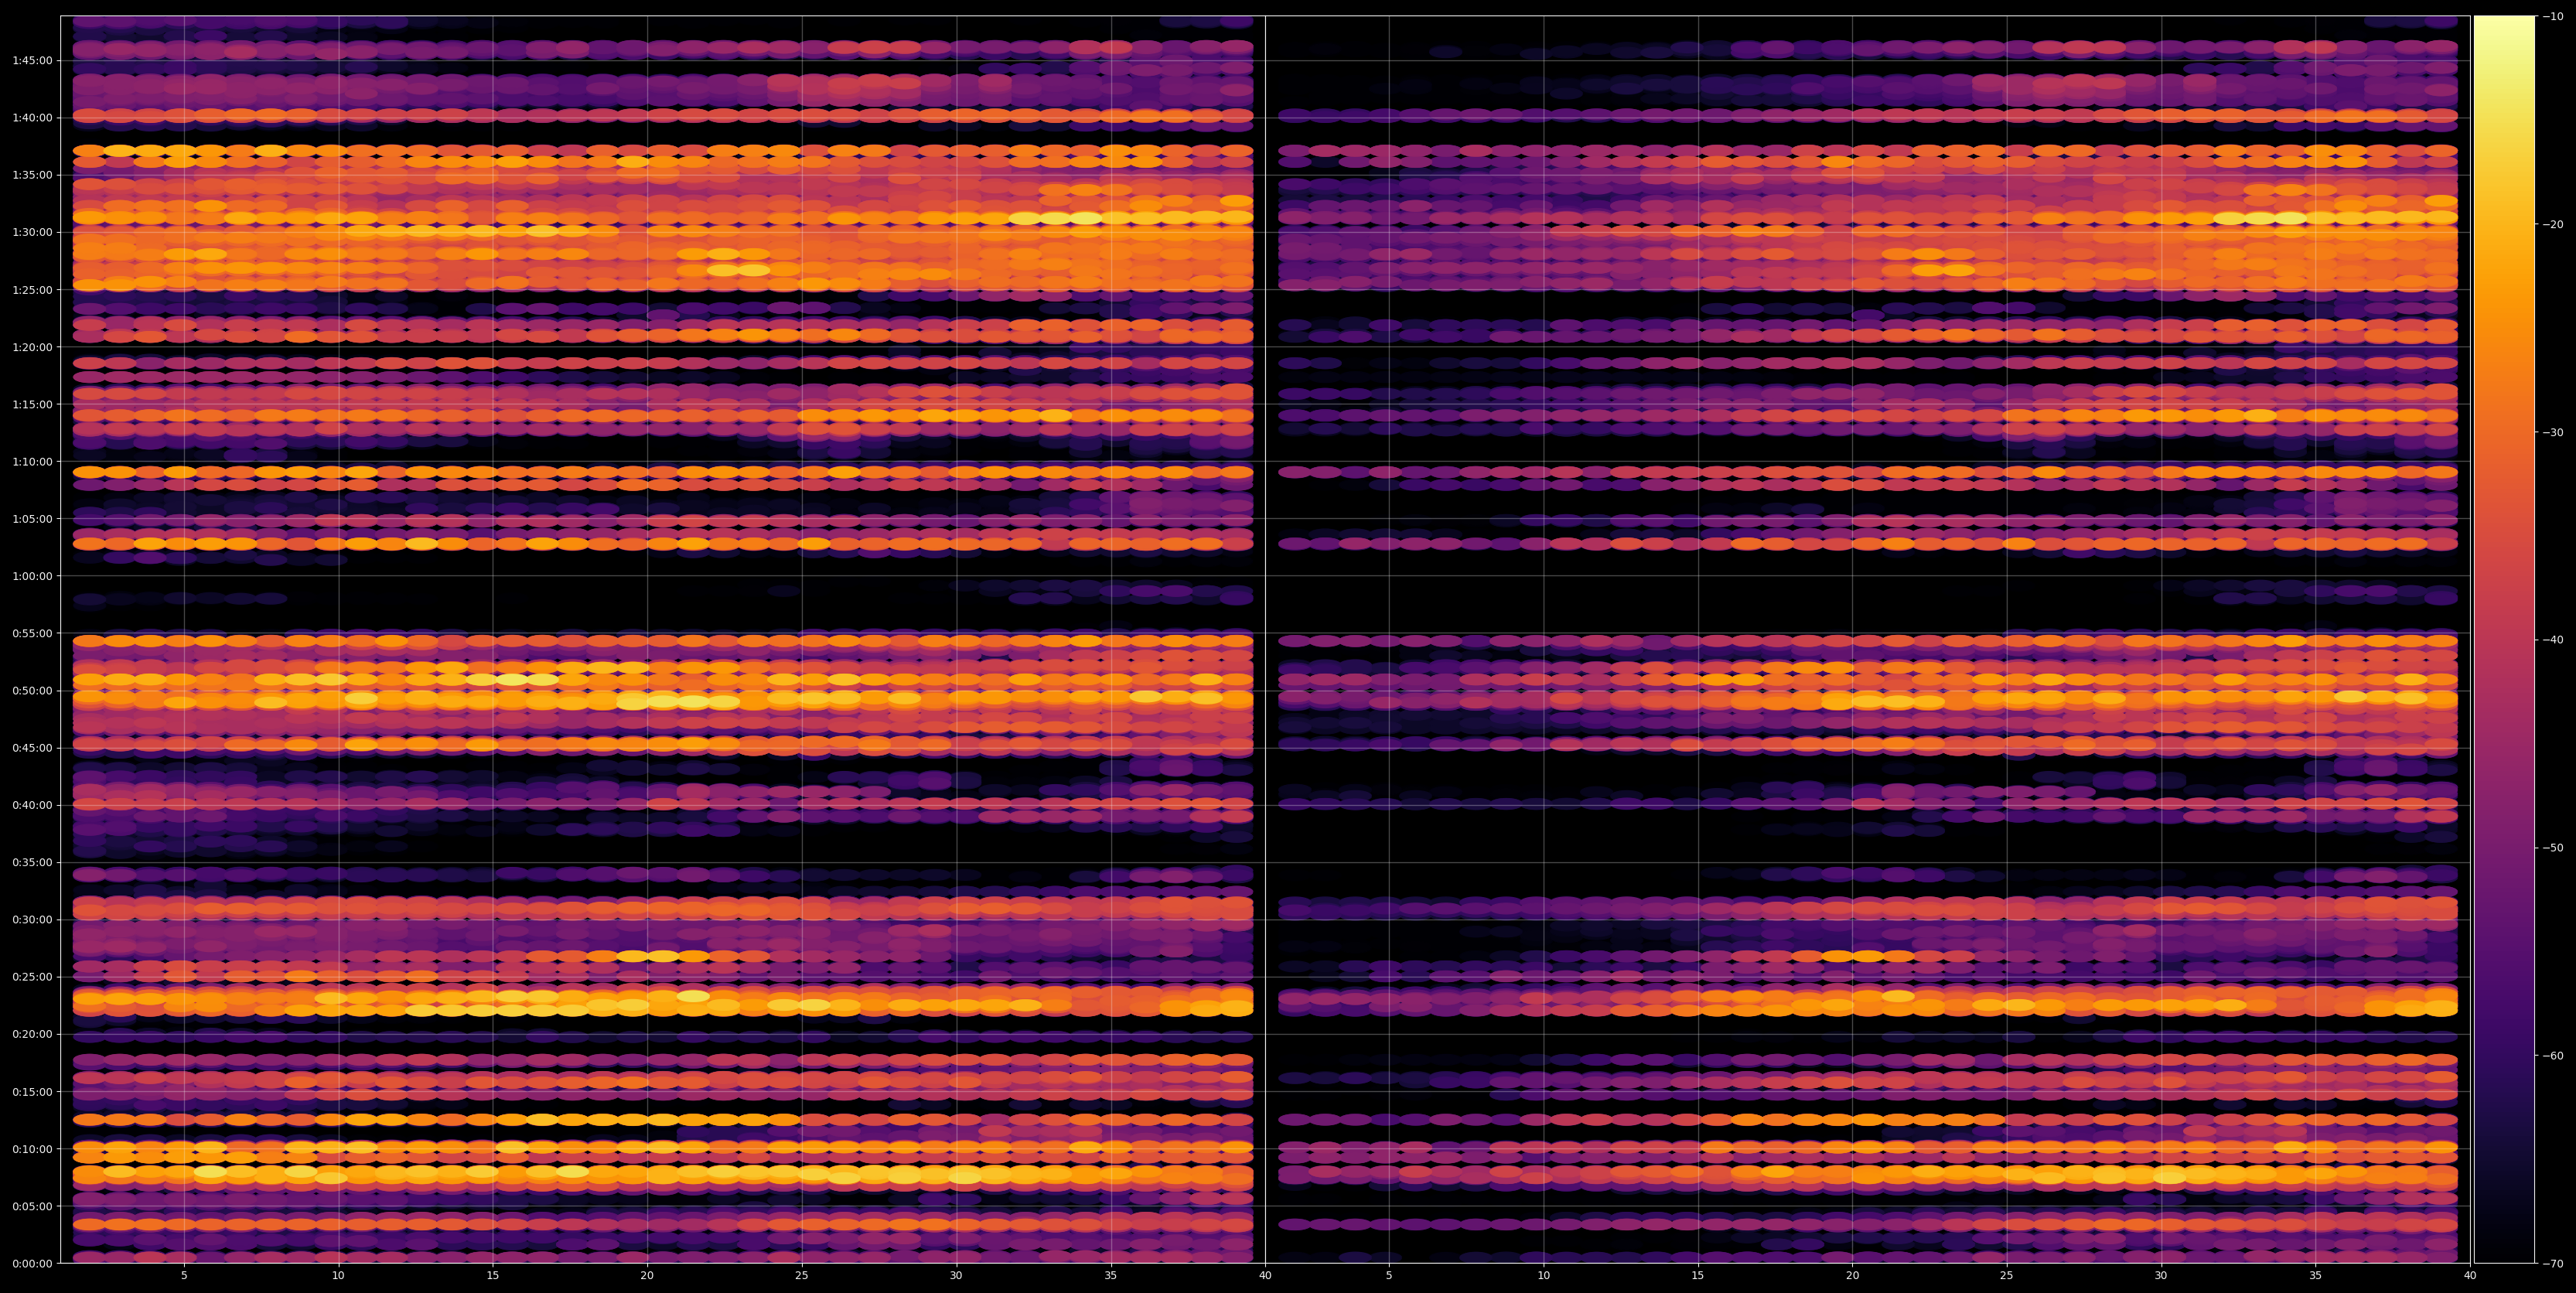The height and width of the screenshot is (1293, 2576).
Task: Pick the 1:45:00 y-axis tick label
Action: click(x=32, y=60)
